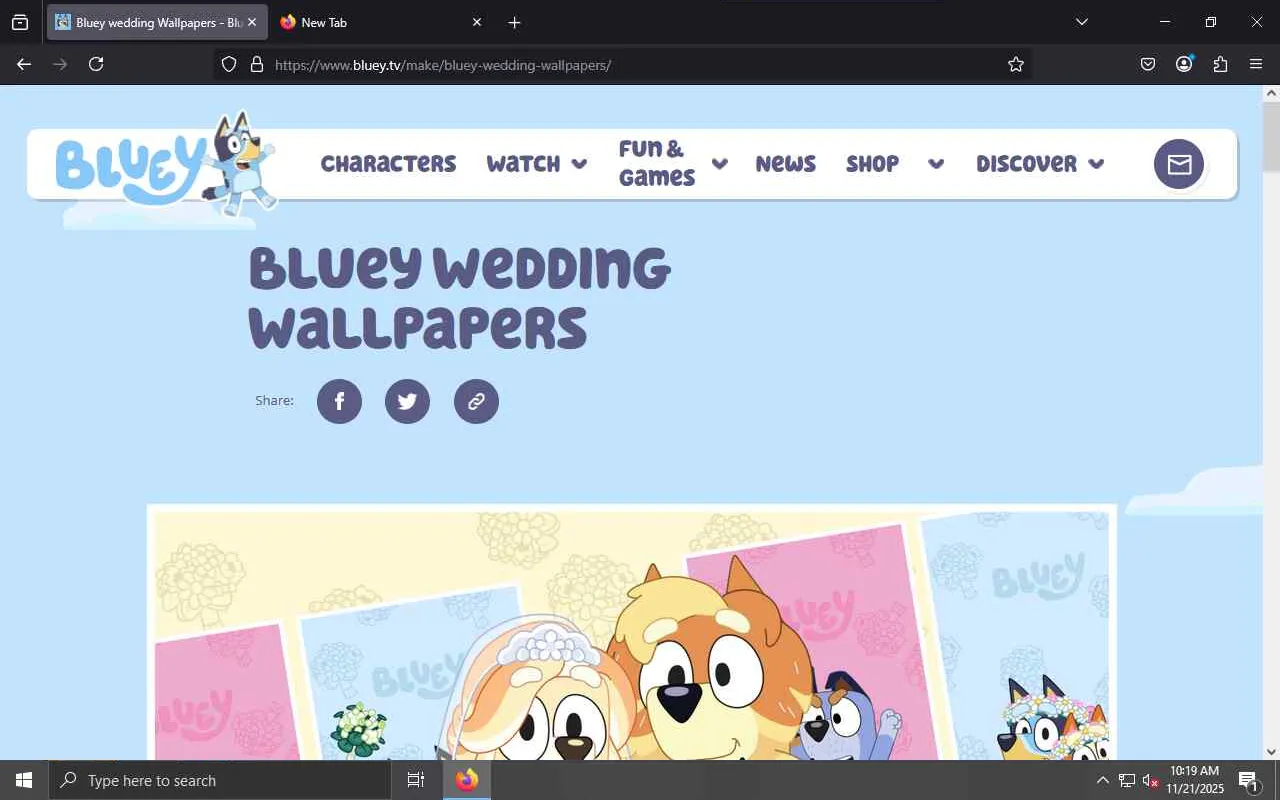Open the News nav item
Screen dimensions: 1280x800
pyautogui.click(x=785, y=164)
